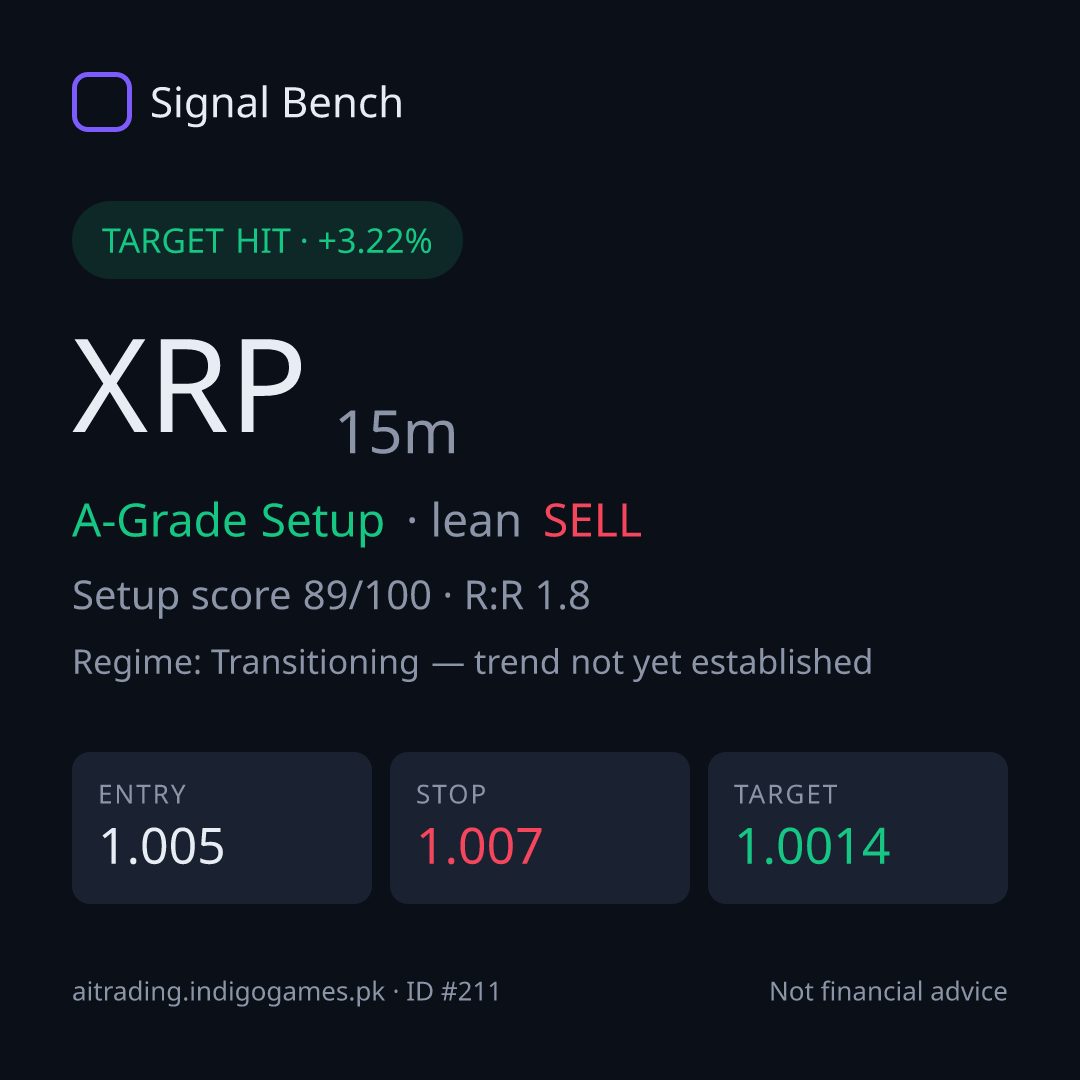Click the Not financial advice disclaimer

889,991
